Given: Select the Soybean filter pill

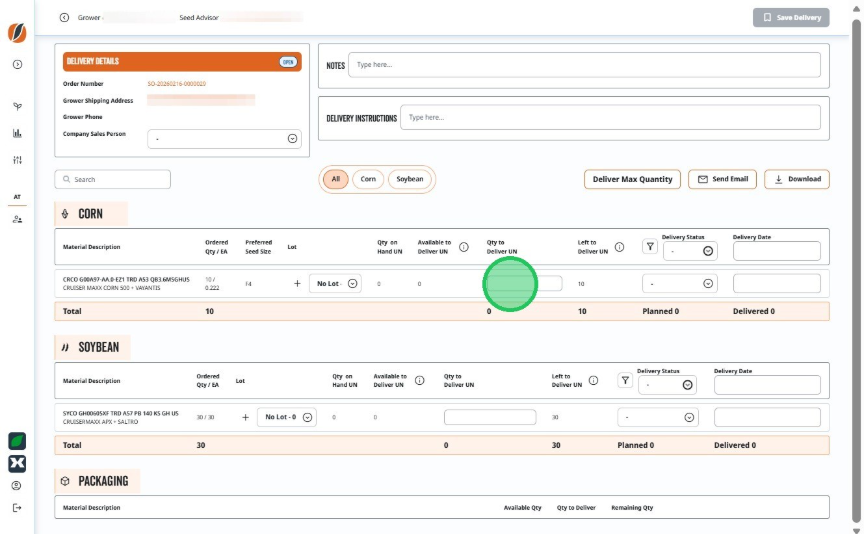Looking at the screenshot, I should point(410,179).
